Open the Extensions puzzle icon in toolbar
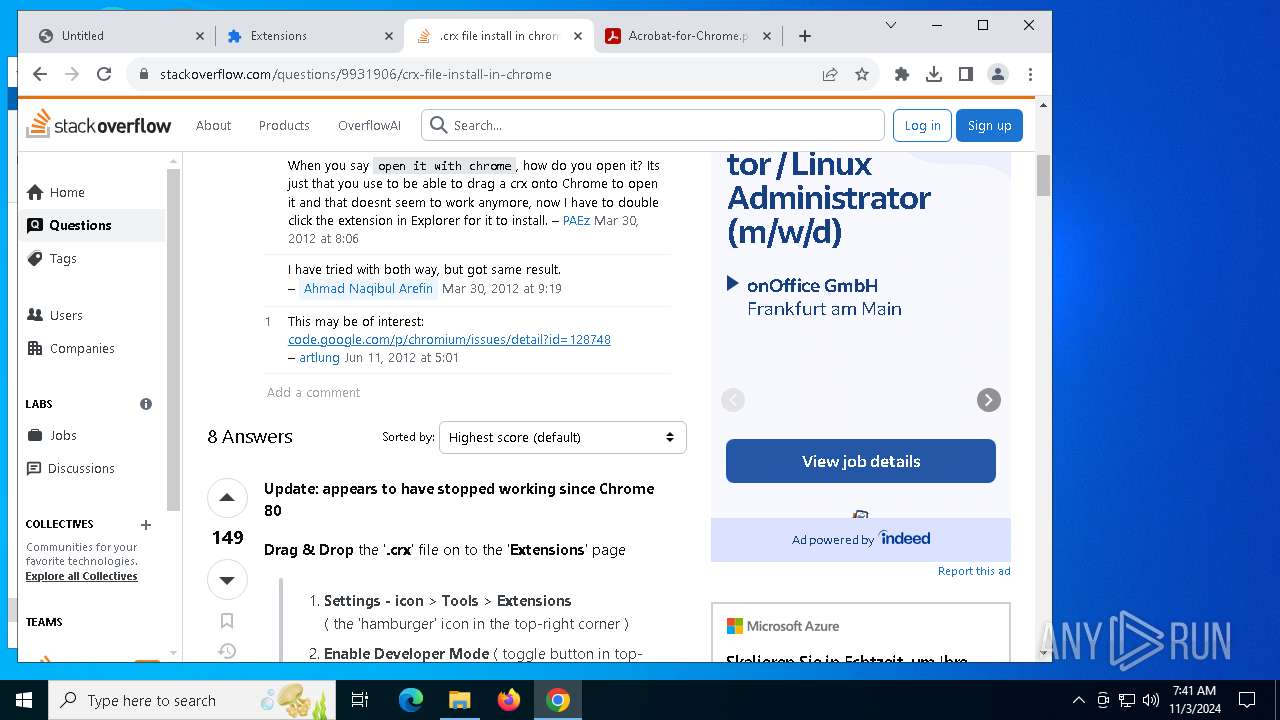Viewport: 1280px width, 720px height. [902, 74]
